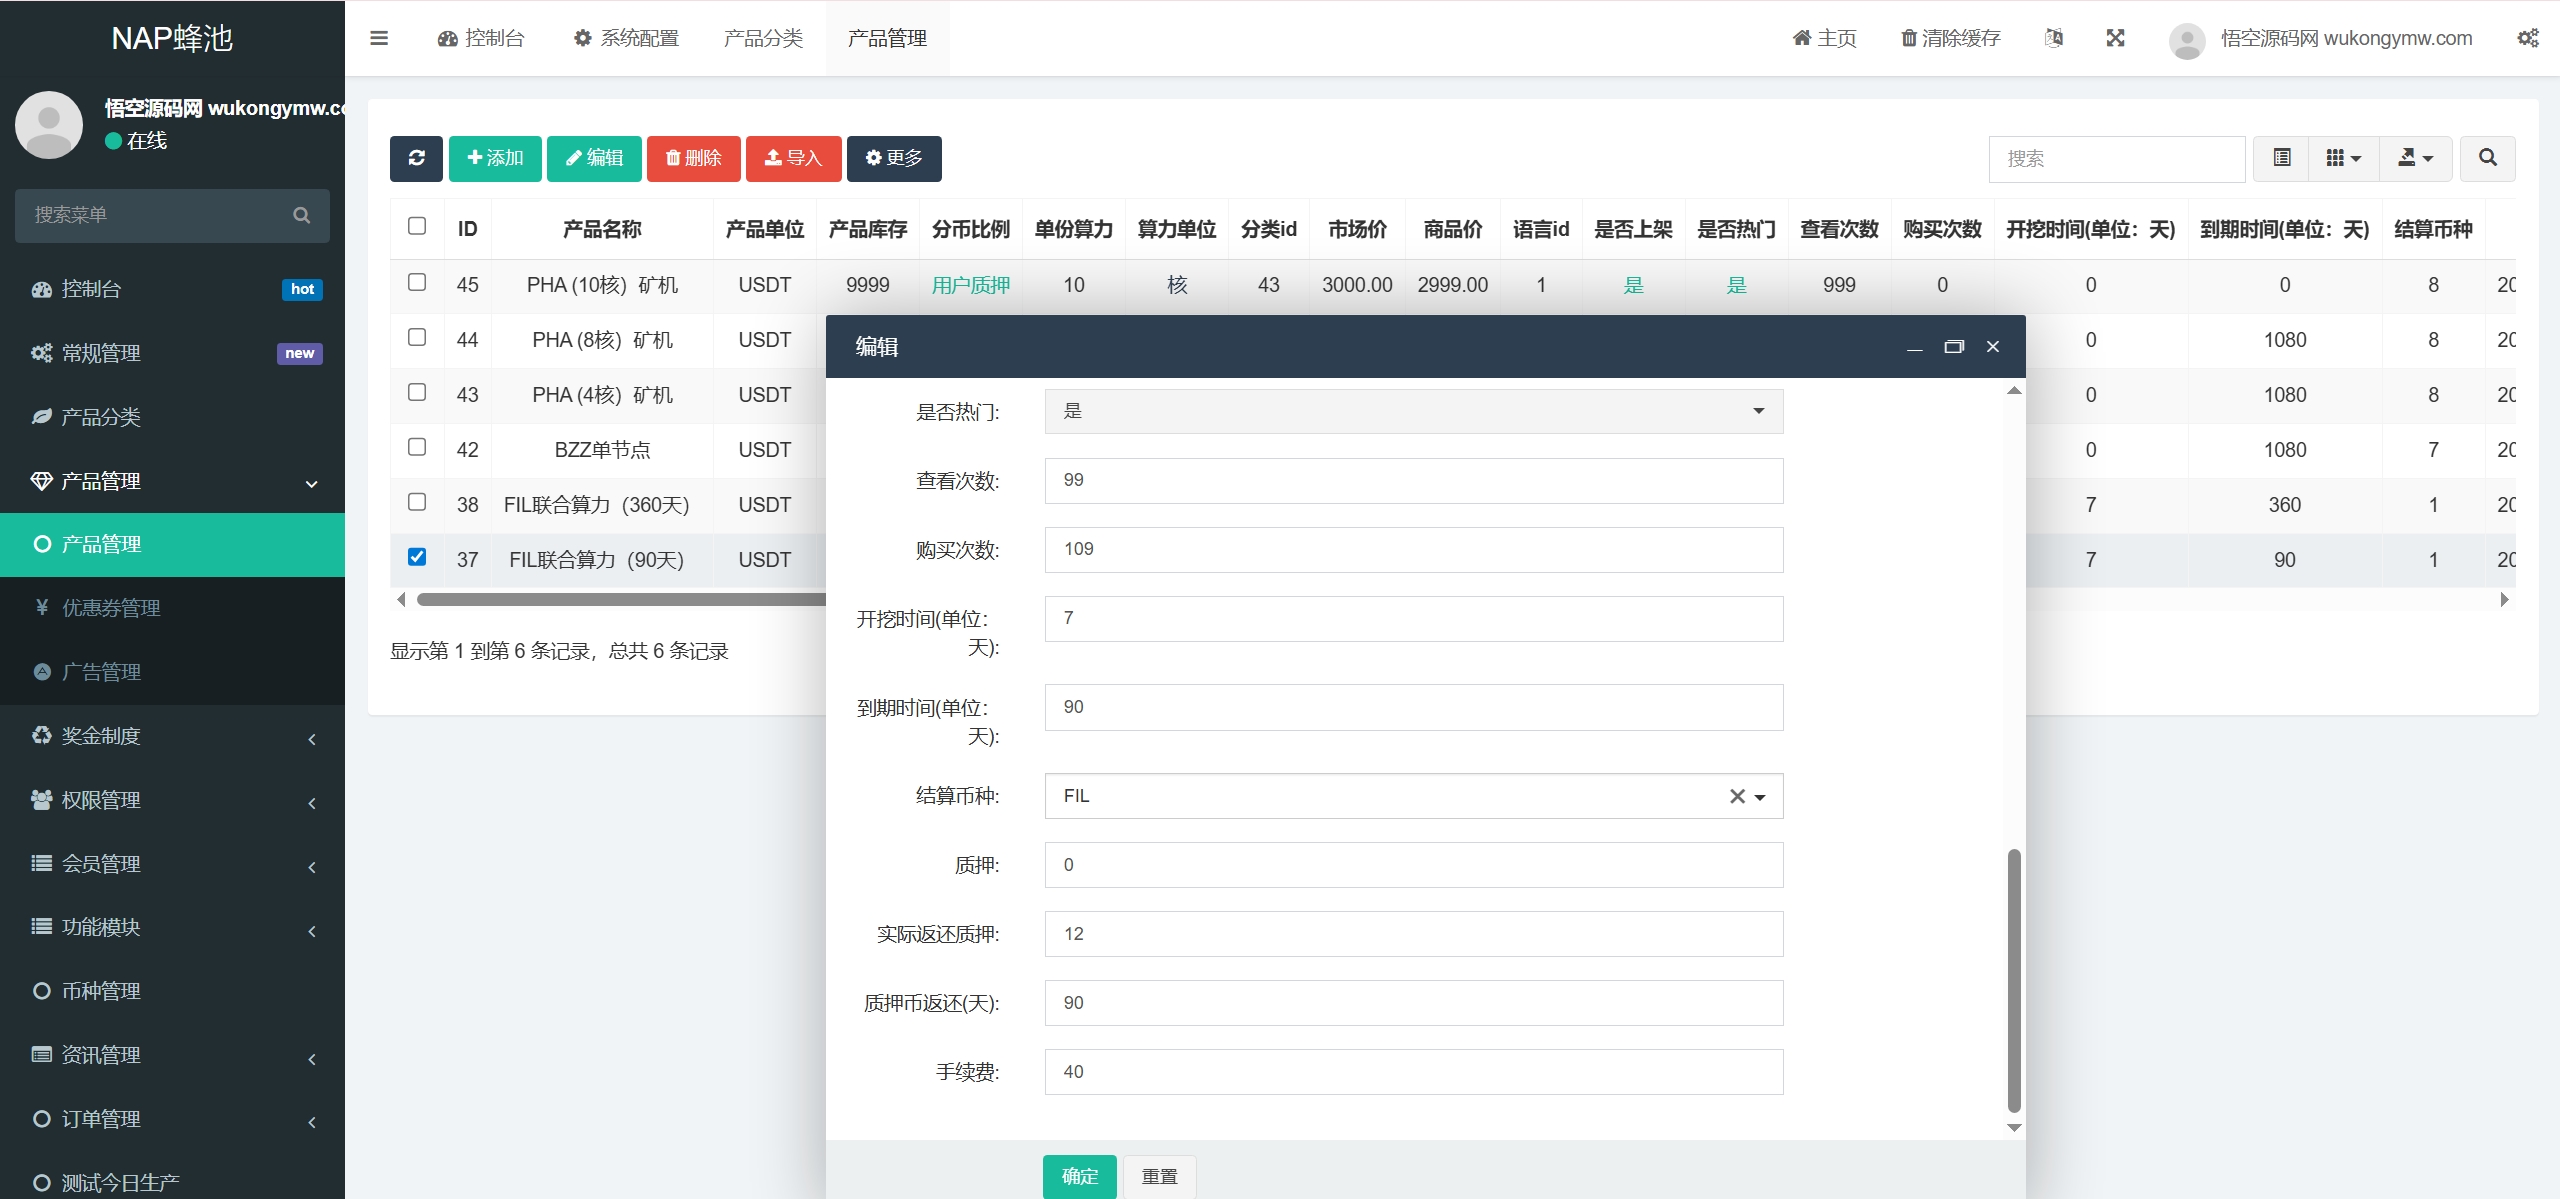Toggle the sidebar hamburger menu icon
Viewport: 2560px width, 1199px height.
point(379,38)
